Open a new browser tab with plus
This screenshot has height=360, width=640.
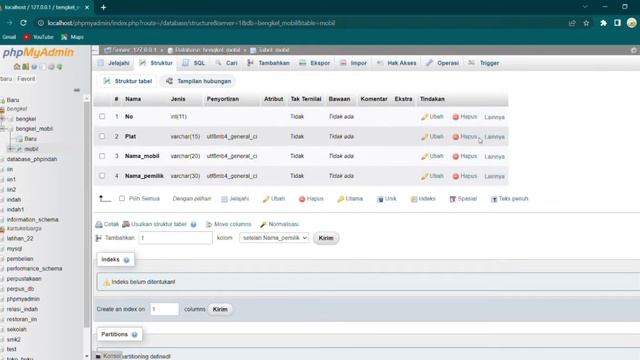[x=103, y=7]
